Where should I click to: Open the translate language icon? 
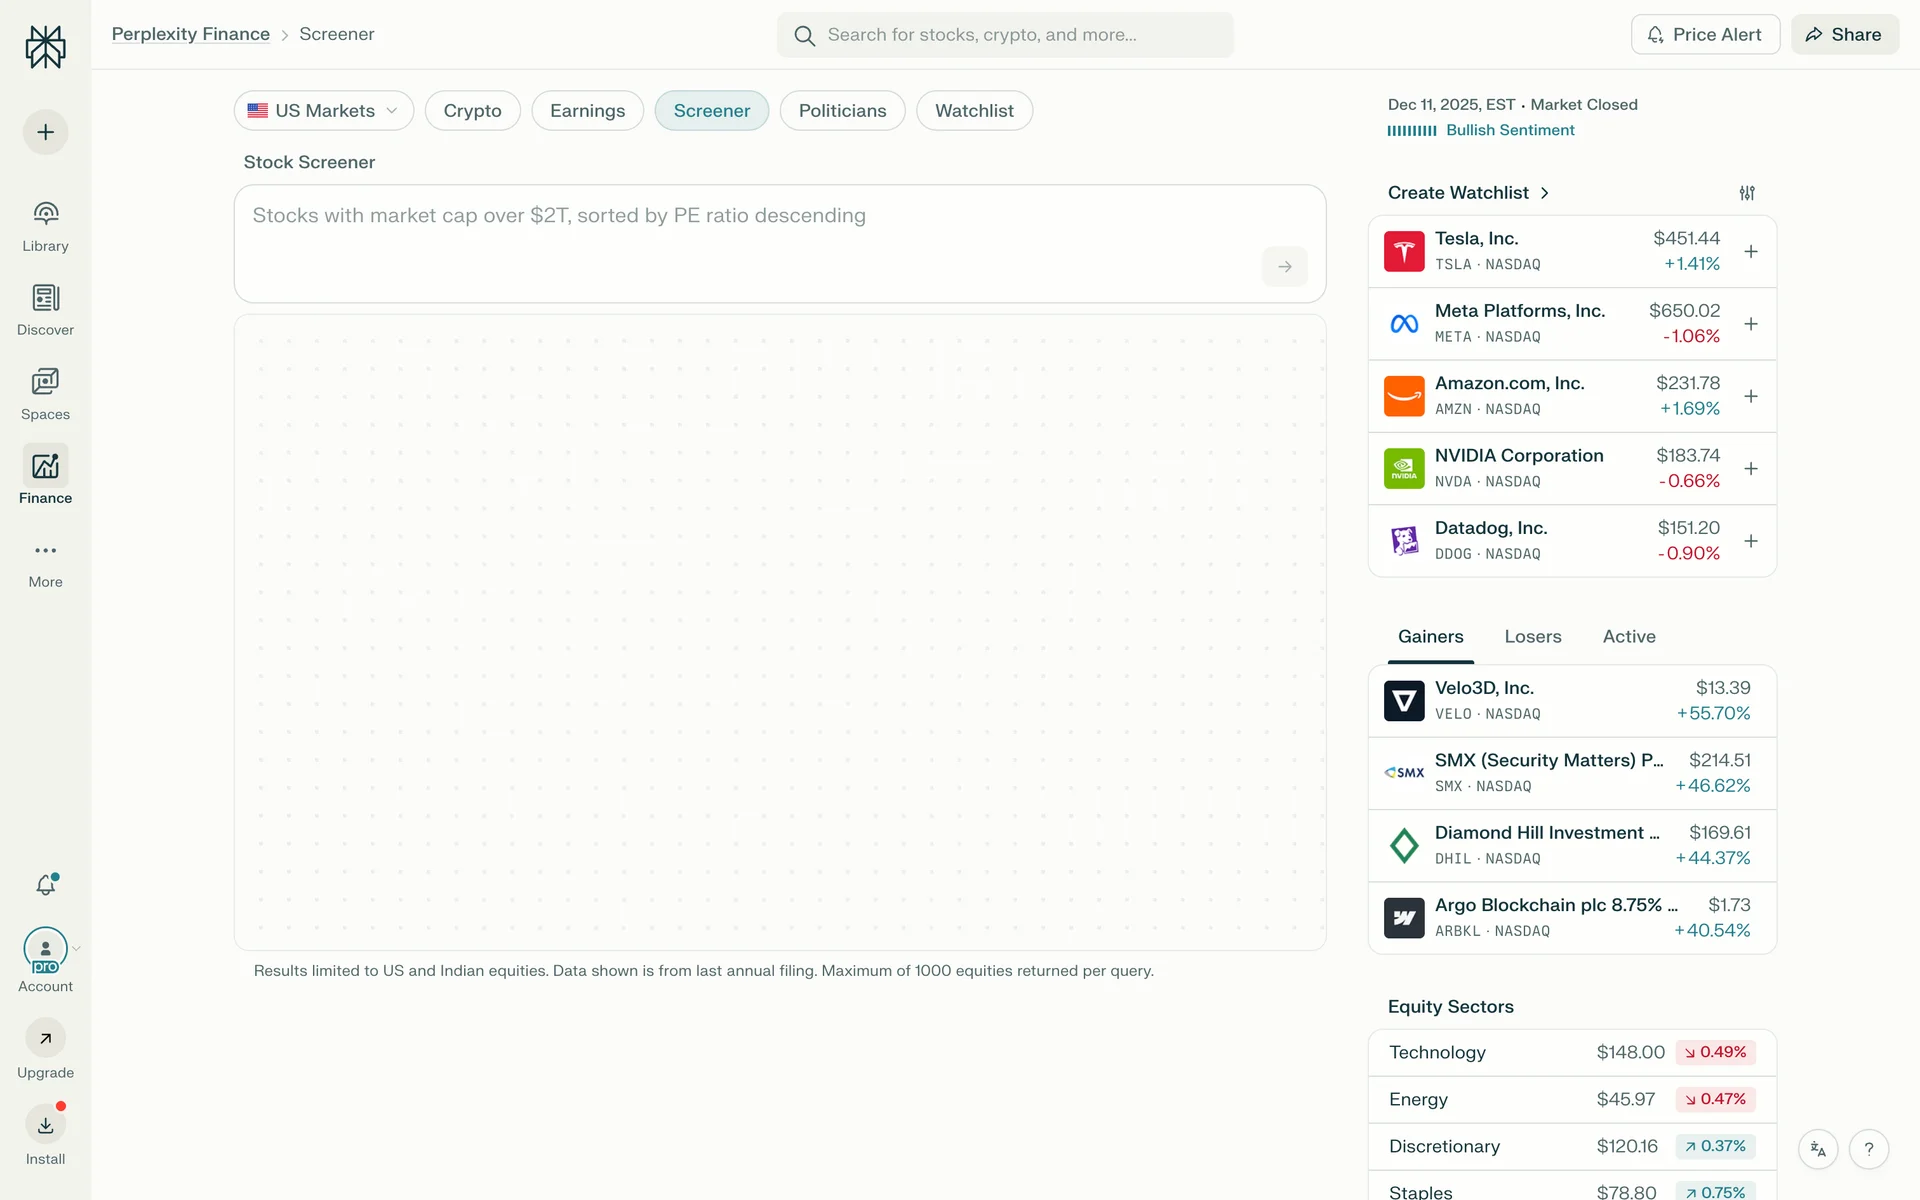[x=1818, y=1149]
